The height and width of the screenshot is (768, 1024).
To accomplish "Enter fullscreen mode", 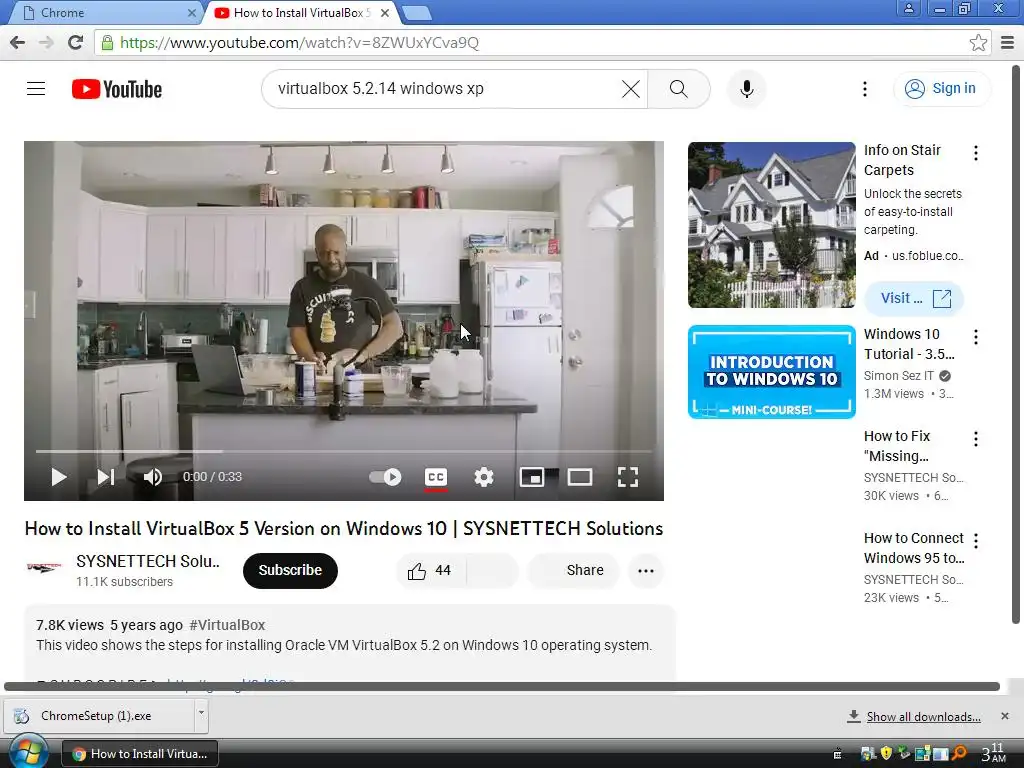I will [x=628, y=477].
